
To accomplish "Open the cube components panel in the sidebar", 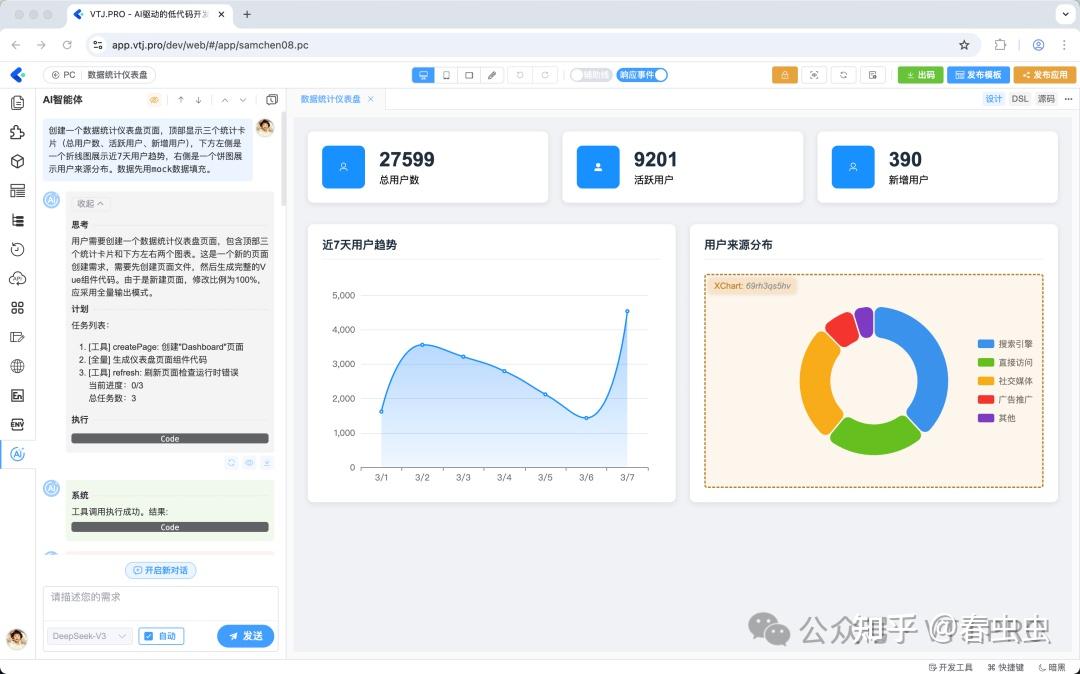I will pos(18,161).
